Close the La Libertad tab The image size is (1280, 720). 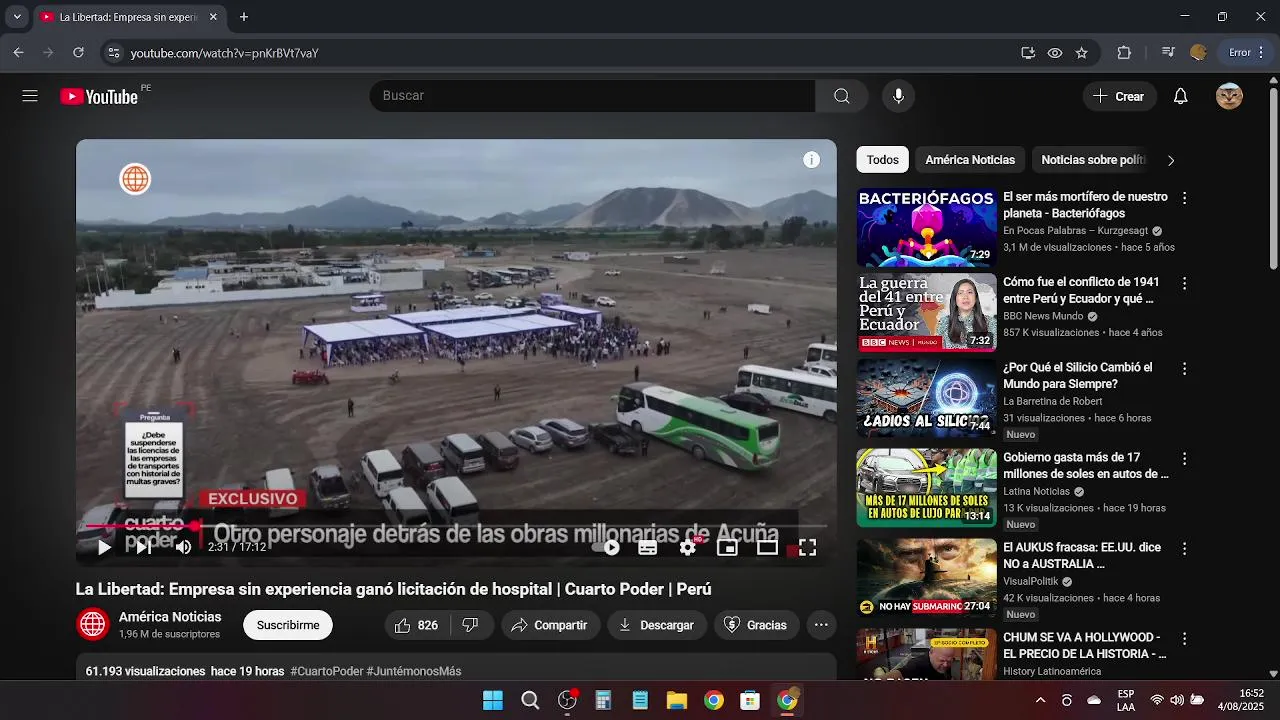213,17
